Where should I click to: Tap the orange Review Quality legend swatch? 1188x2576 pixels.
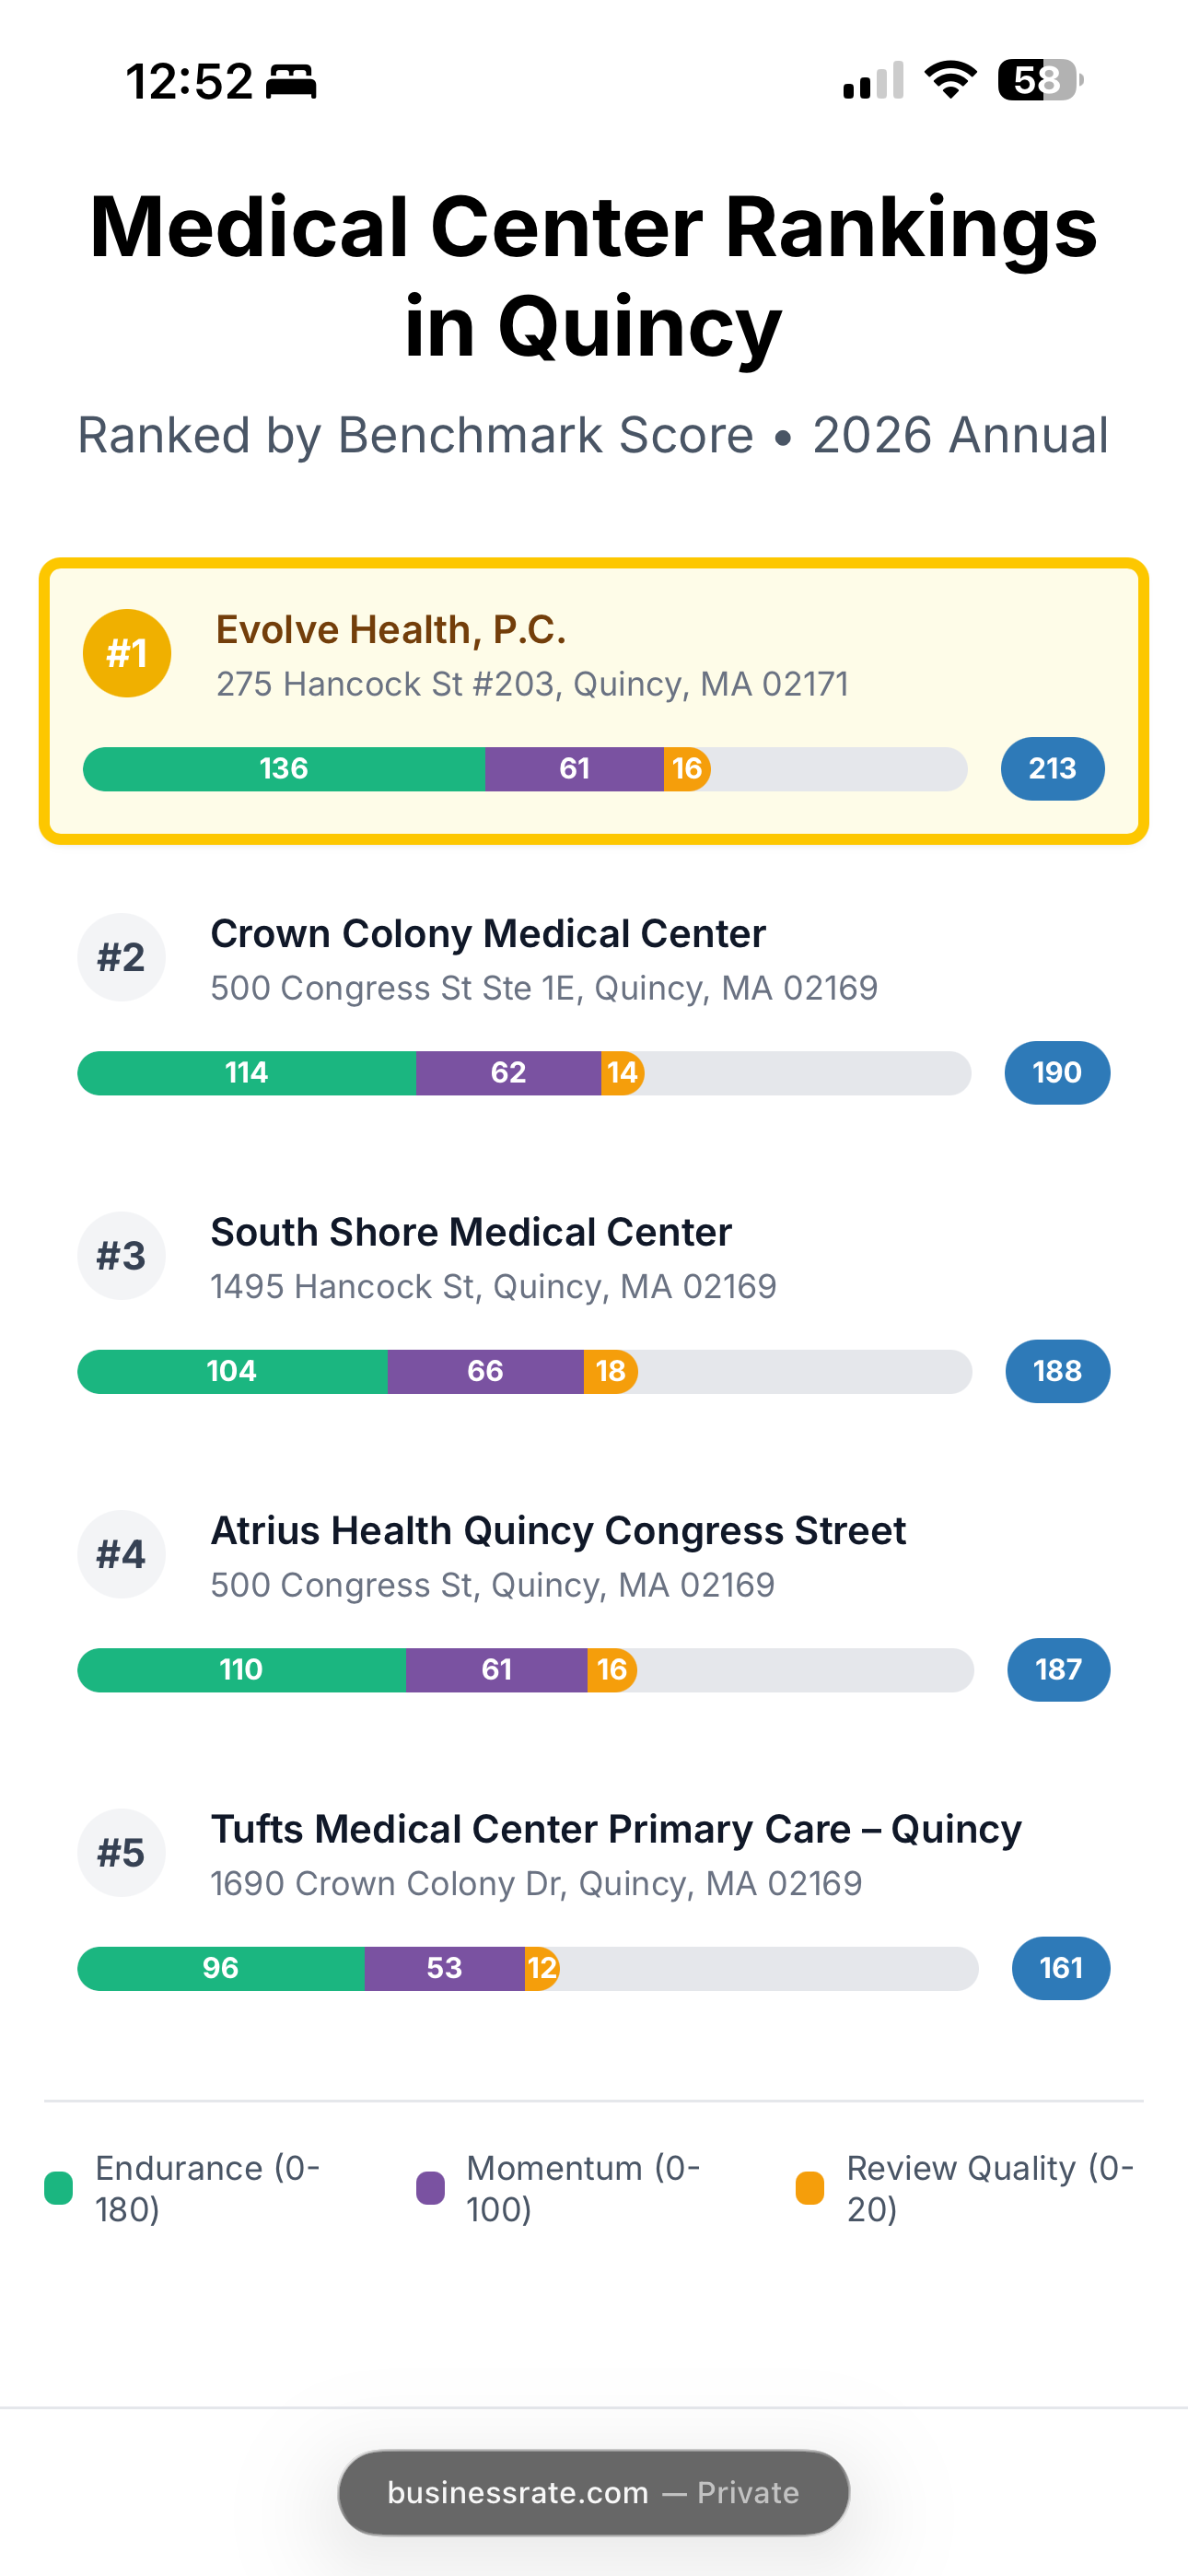point(810,2187)
